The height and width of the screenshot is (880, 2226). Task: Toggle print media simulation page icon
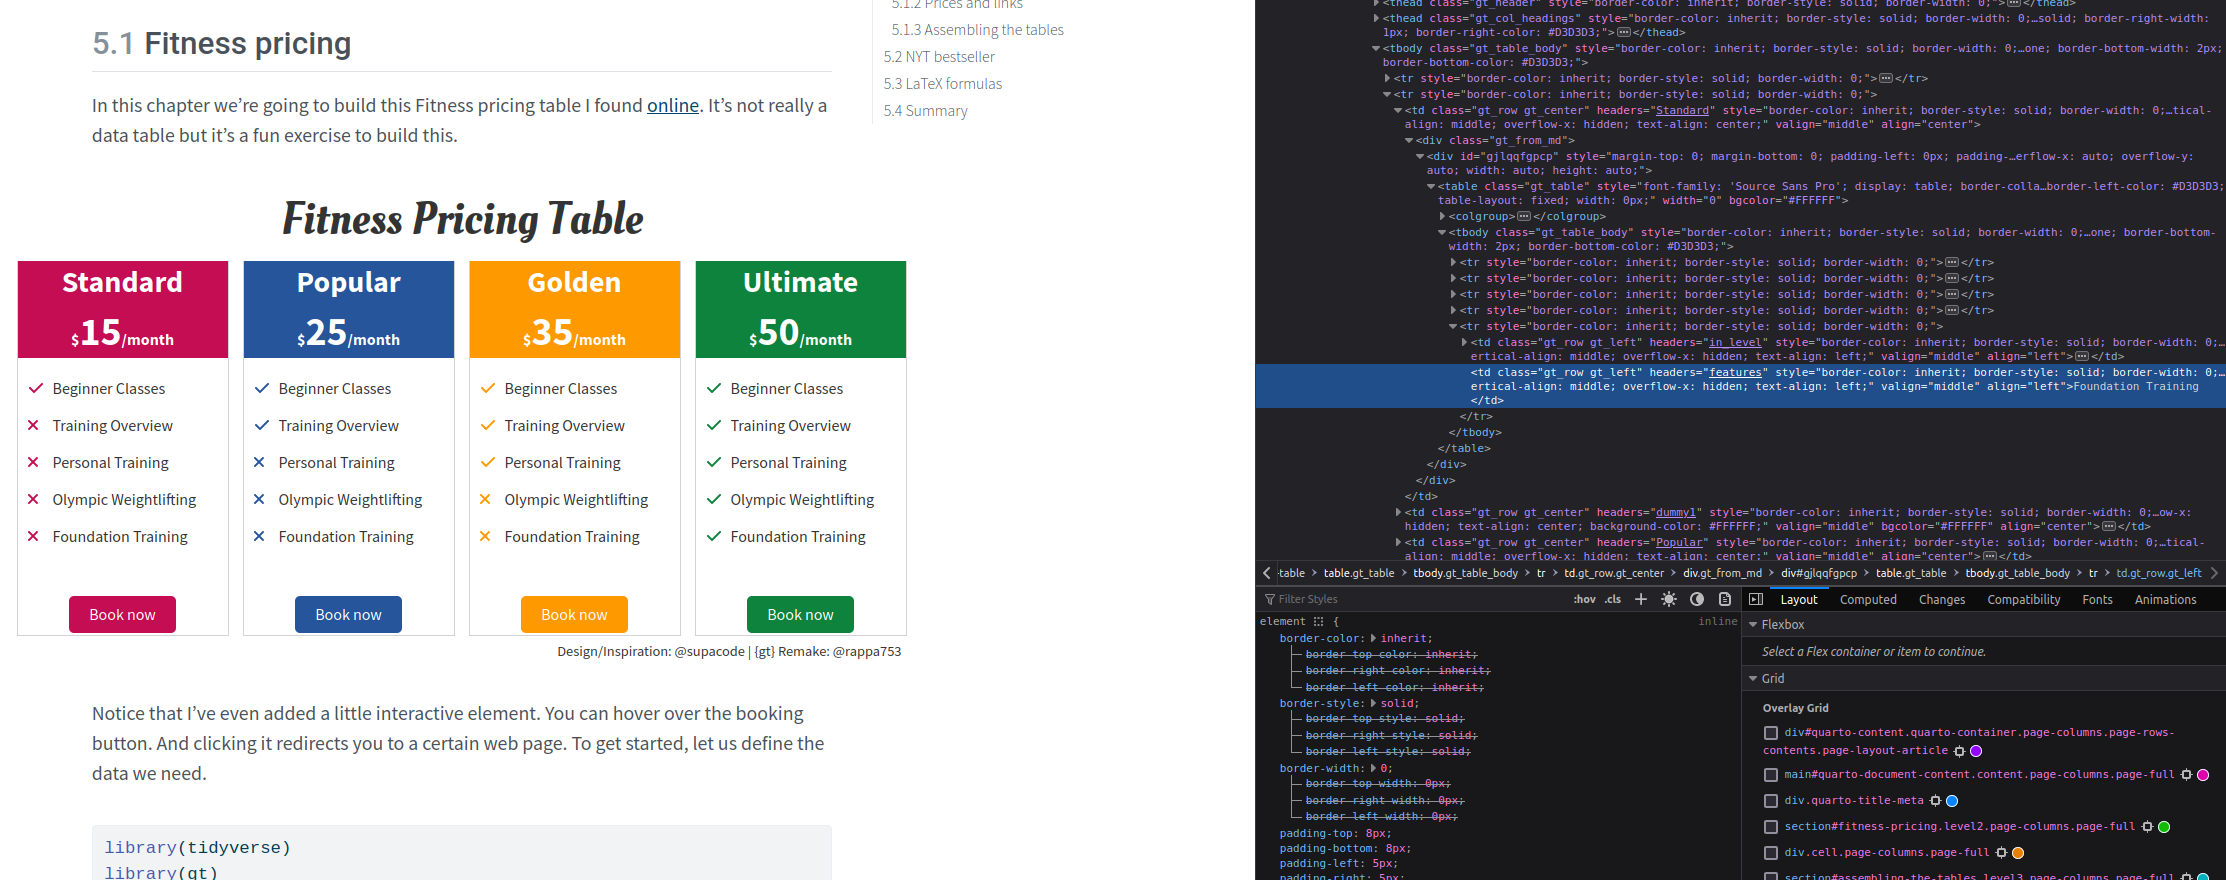coord(1725,599)
